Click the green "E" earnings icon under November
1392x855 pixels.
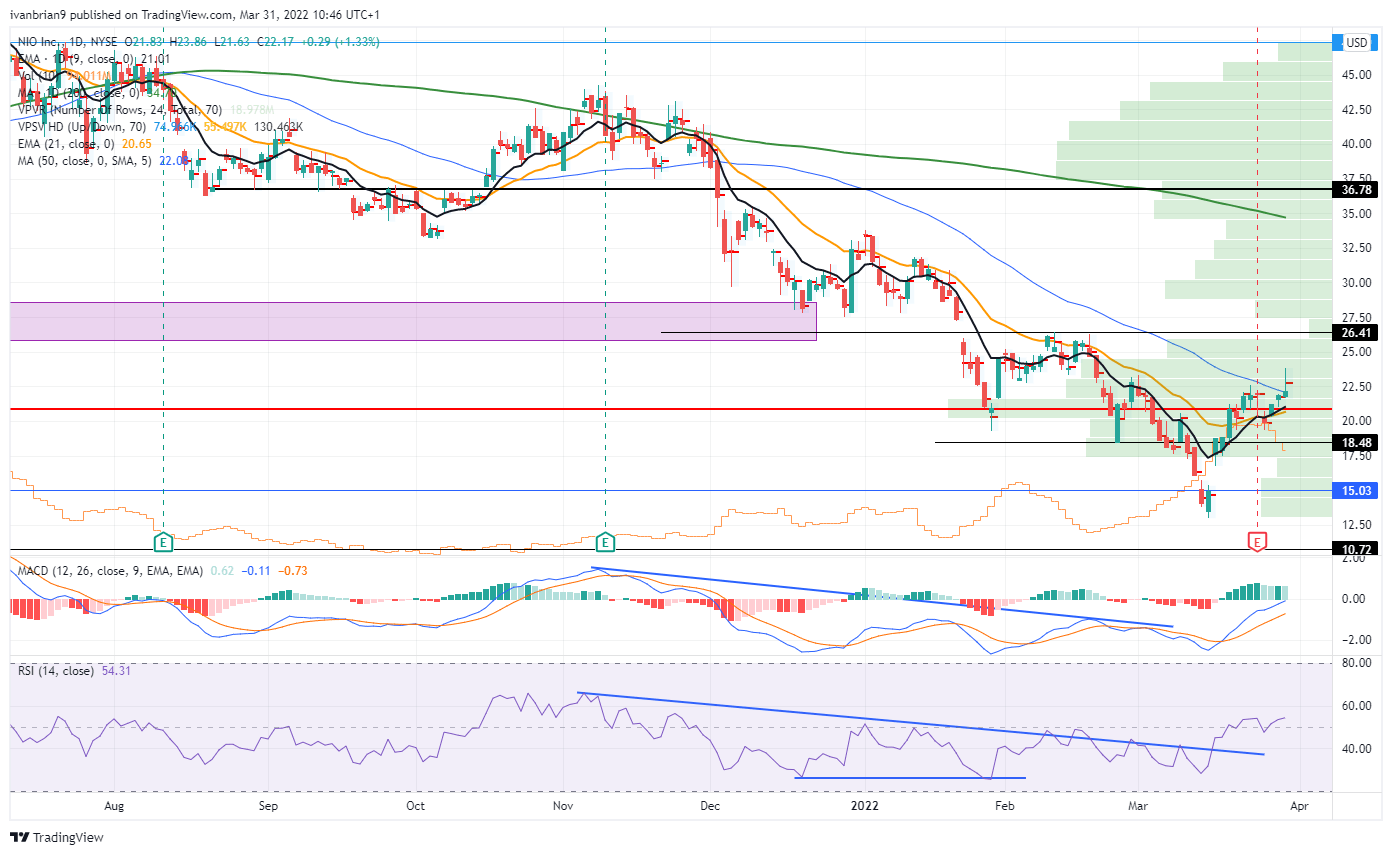(604, 543)
